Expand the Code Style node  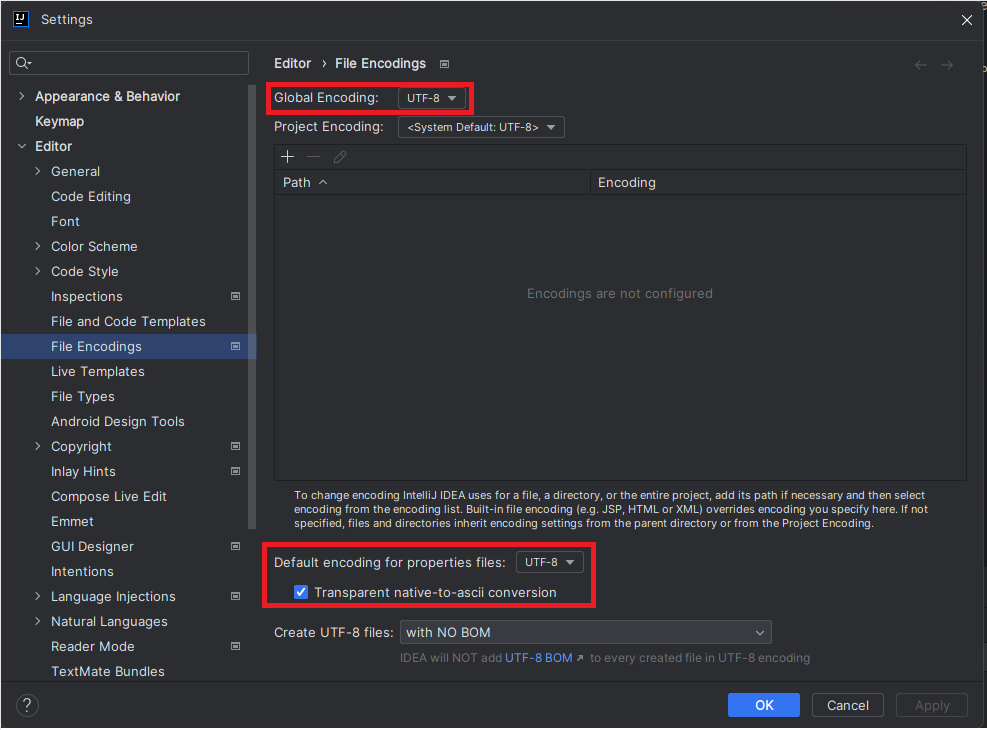tap(38, 271)
